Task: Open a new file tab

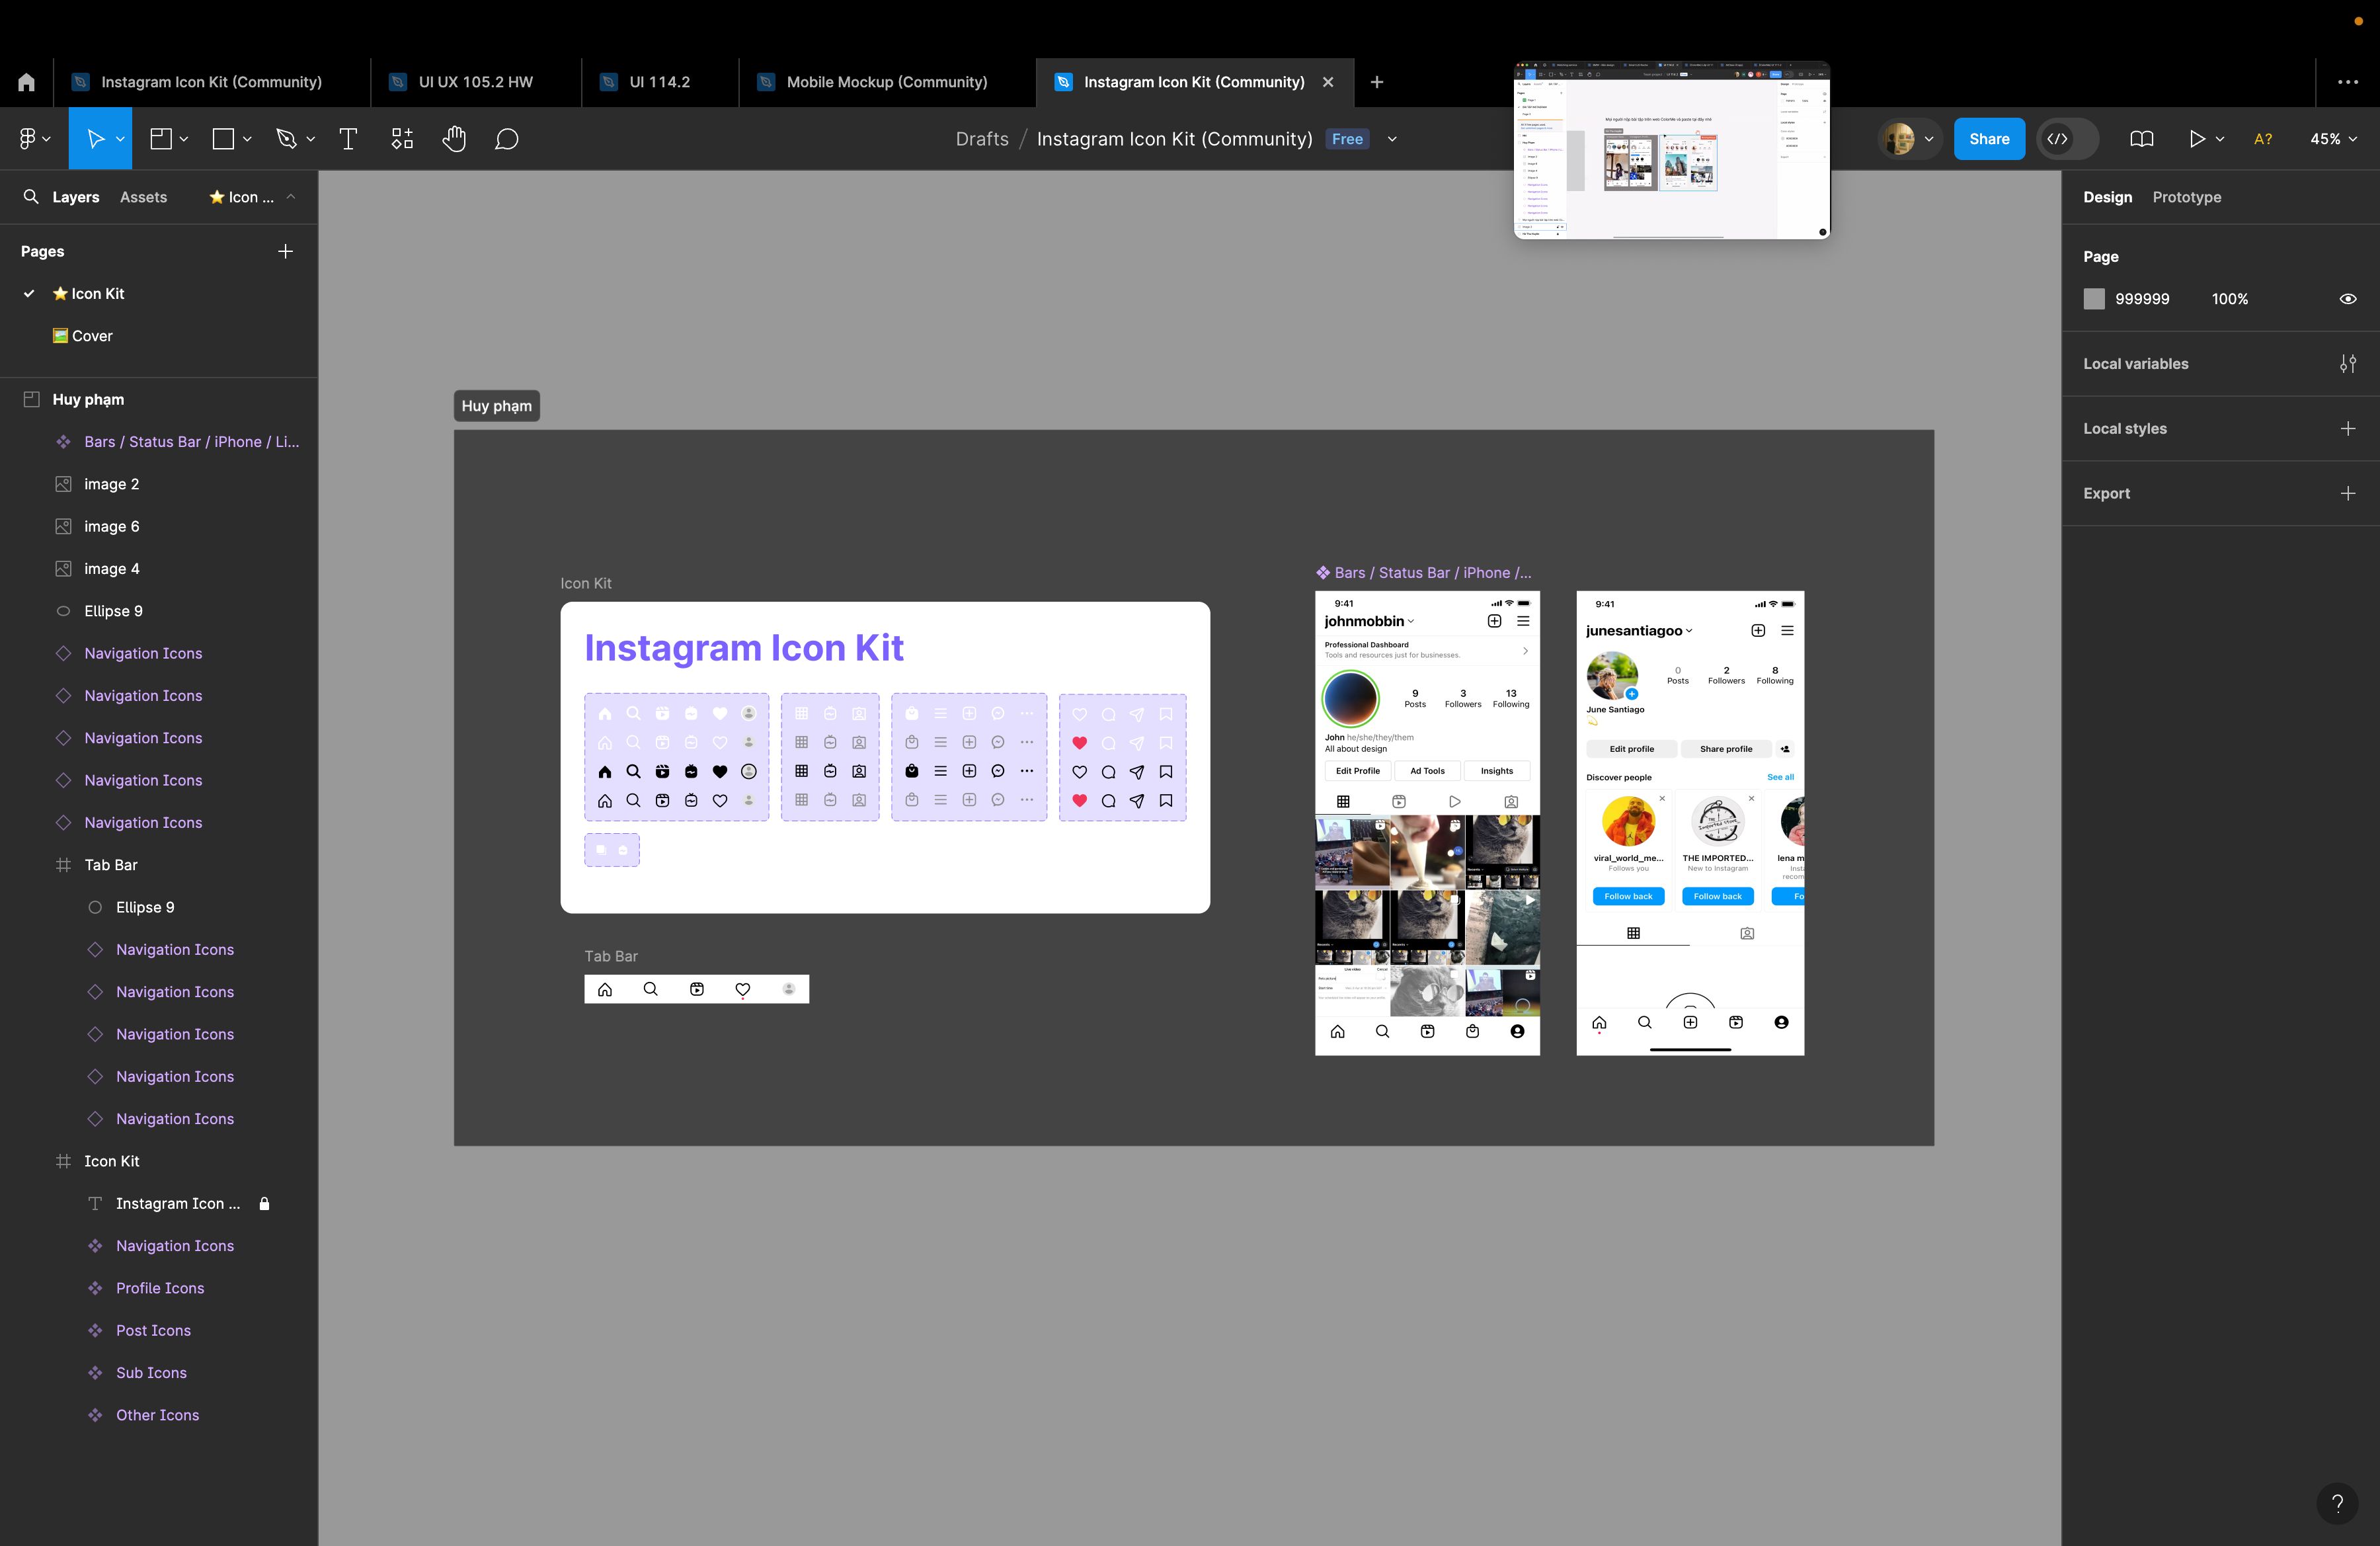Action: pos(1377,82)
